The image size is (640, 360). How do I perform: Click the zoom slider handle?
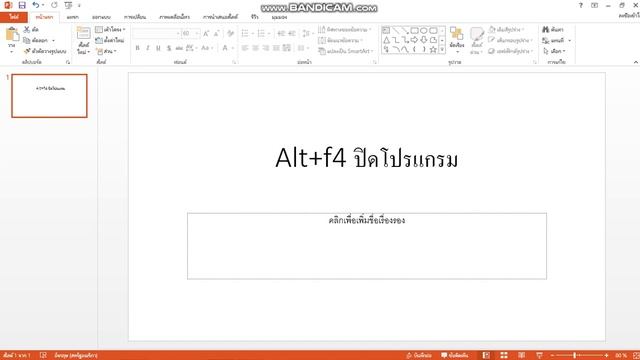point(574,356)
